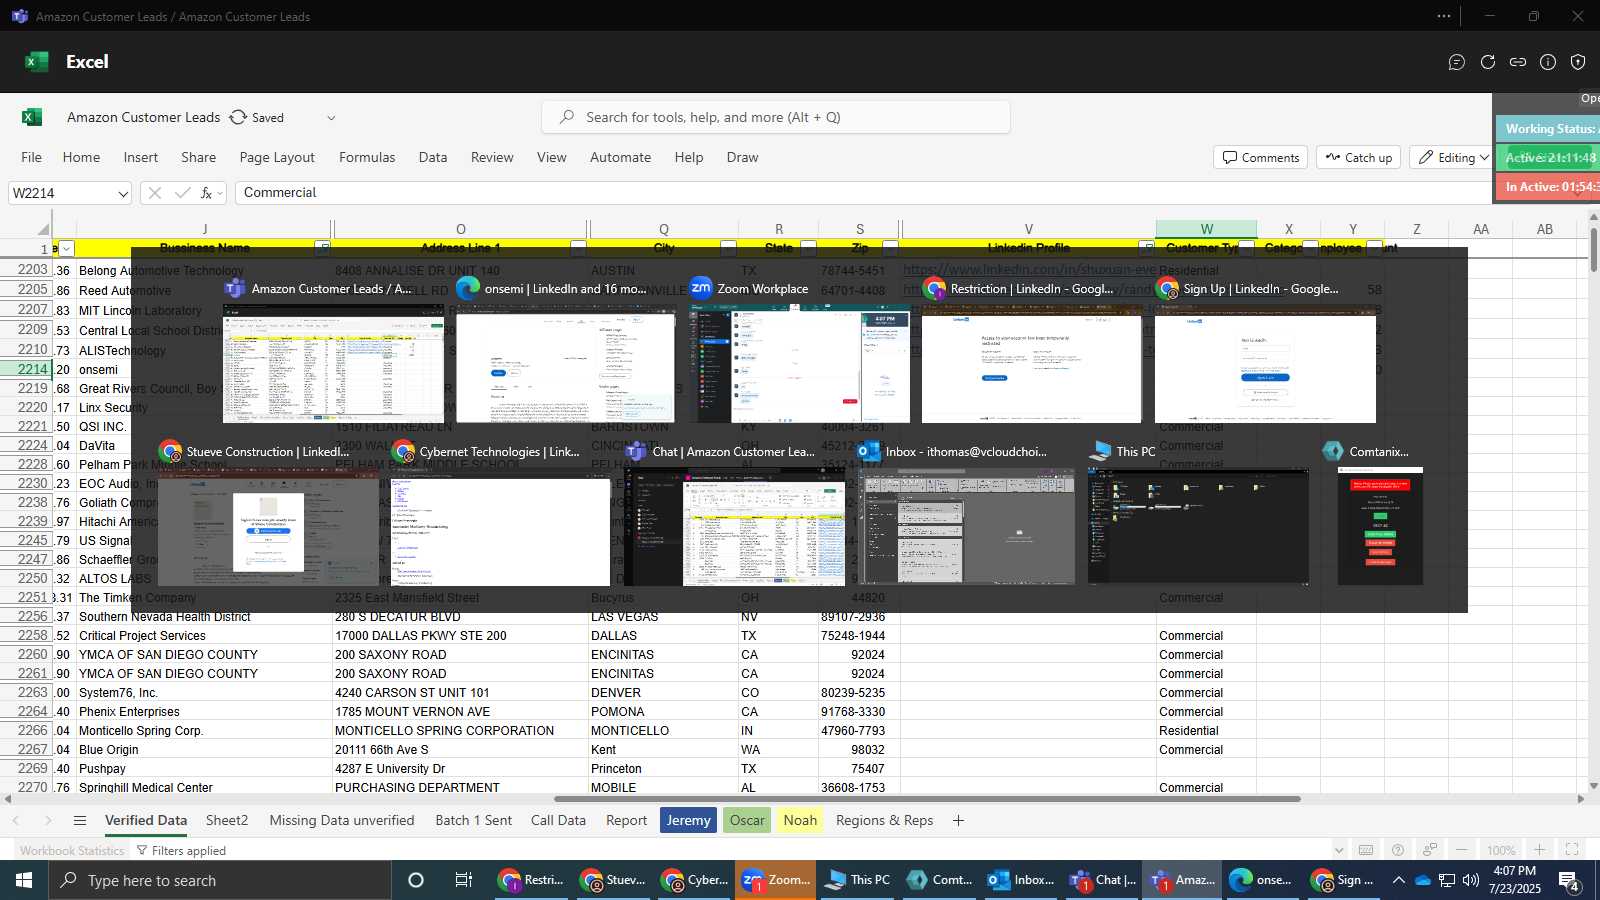Click the fx insert function icon
The image size is (1600, 900).
coord(206,193)
